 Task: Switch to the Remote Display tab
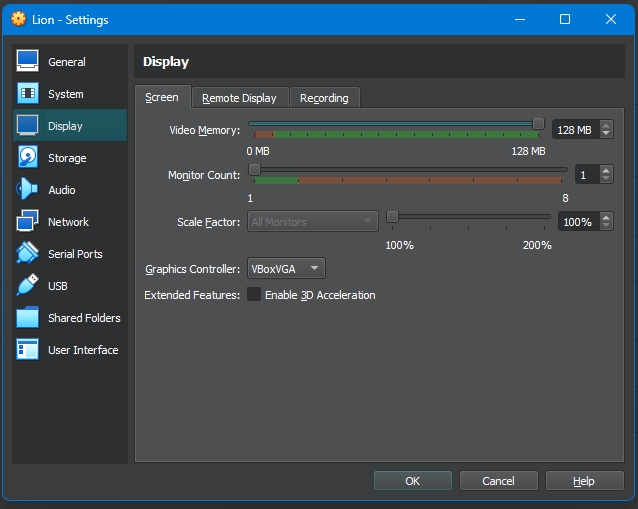(x=239, y=98)
